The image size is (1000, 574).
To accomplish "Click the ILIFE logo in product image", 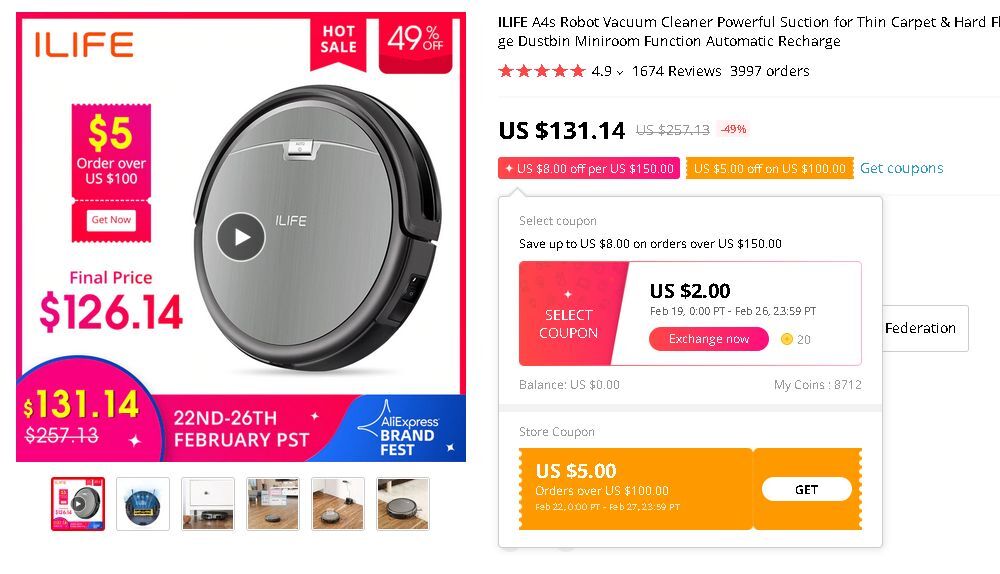I will click(x=84, y=44).
